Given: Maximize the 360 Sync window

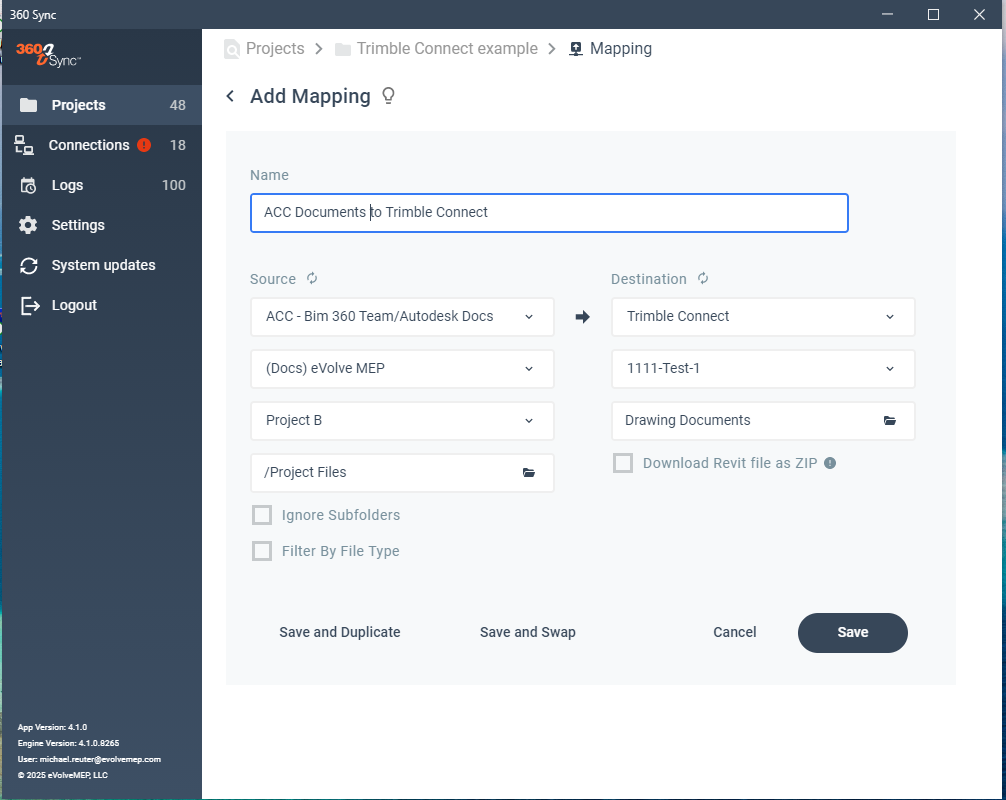Looking at the screenshot, I should pos(934,14).
